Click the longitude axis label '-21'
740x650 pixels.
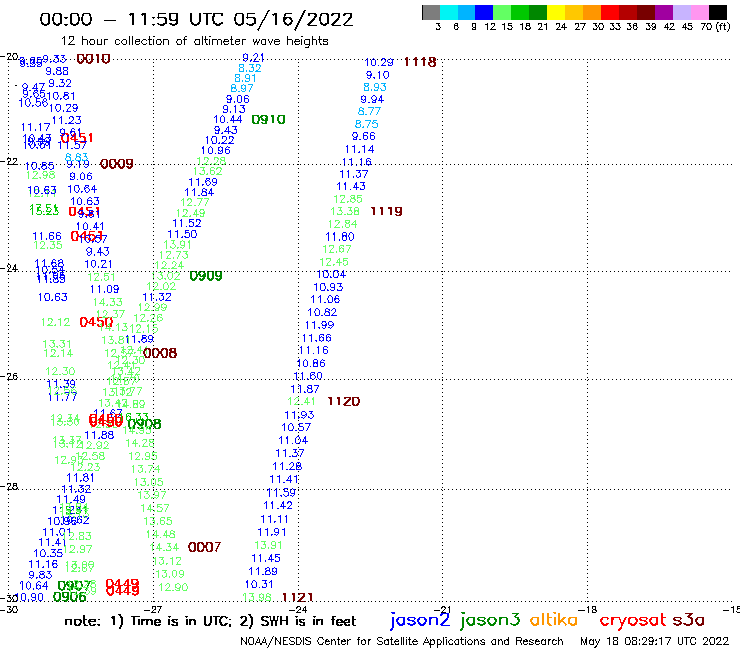(x=442, y=609)
